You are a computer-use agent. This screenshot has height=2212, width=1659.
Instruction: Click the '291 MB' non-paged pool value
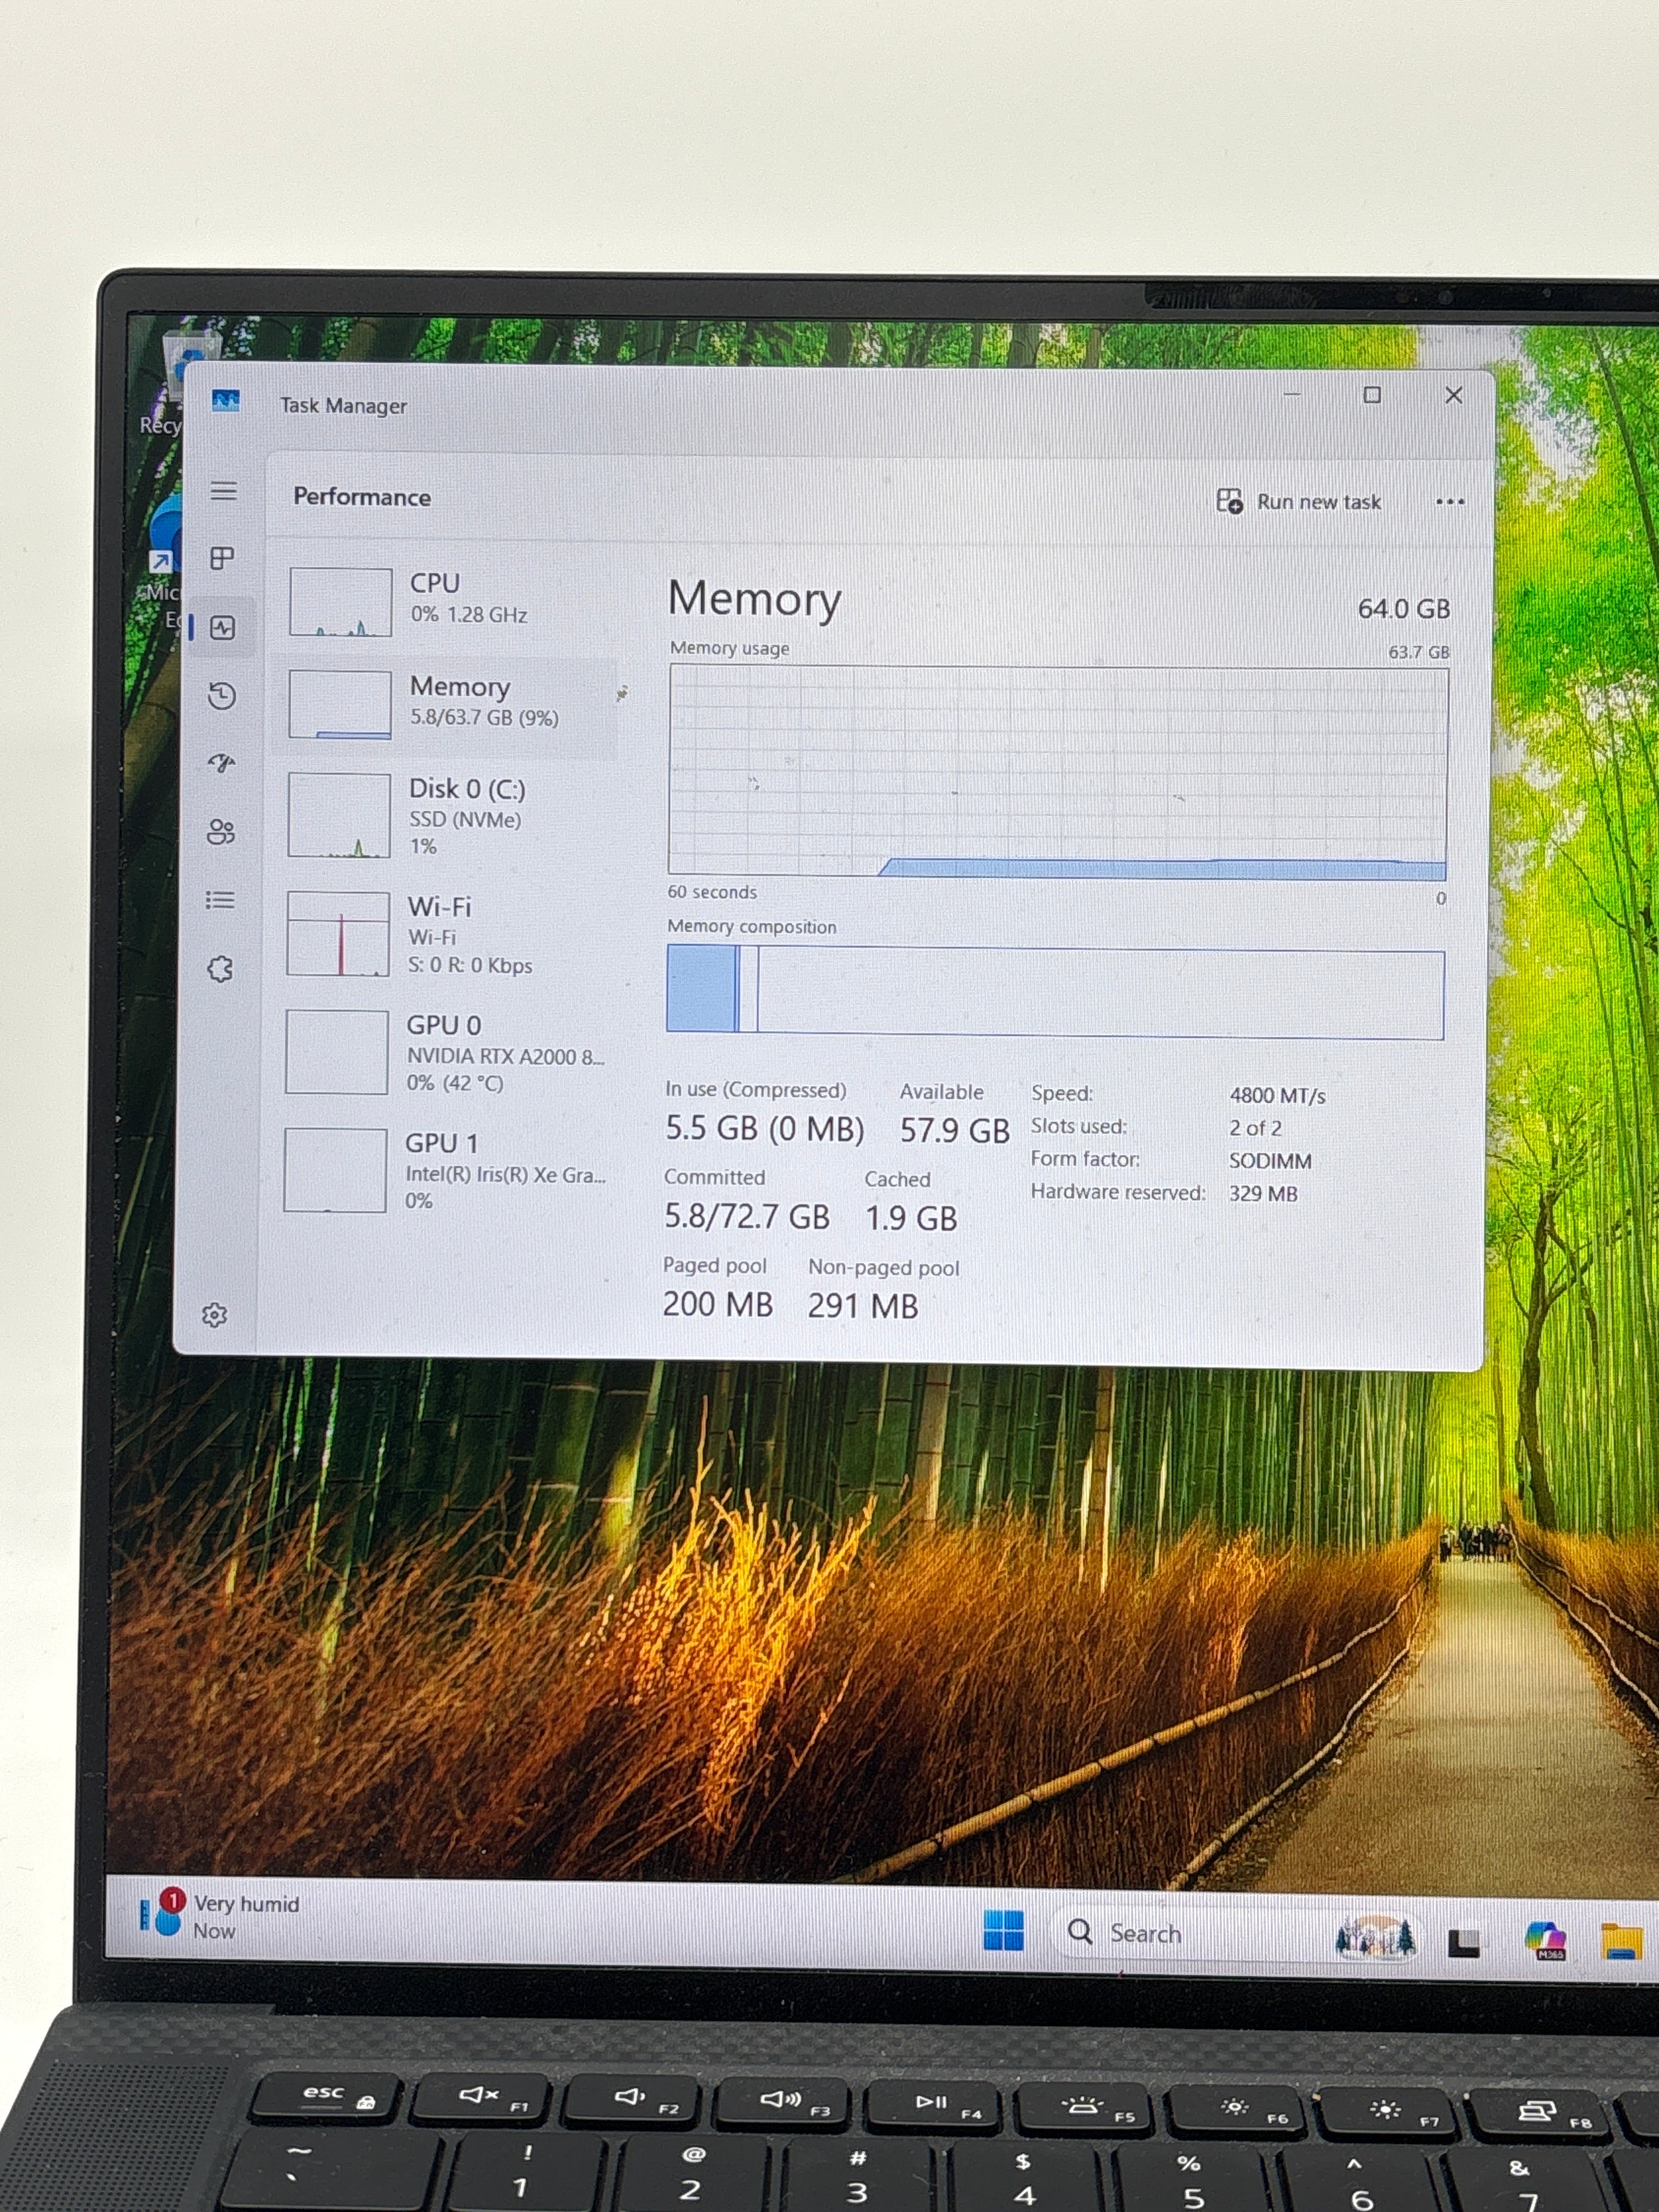click(863, 1306)
